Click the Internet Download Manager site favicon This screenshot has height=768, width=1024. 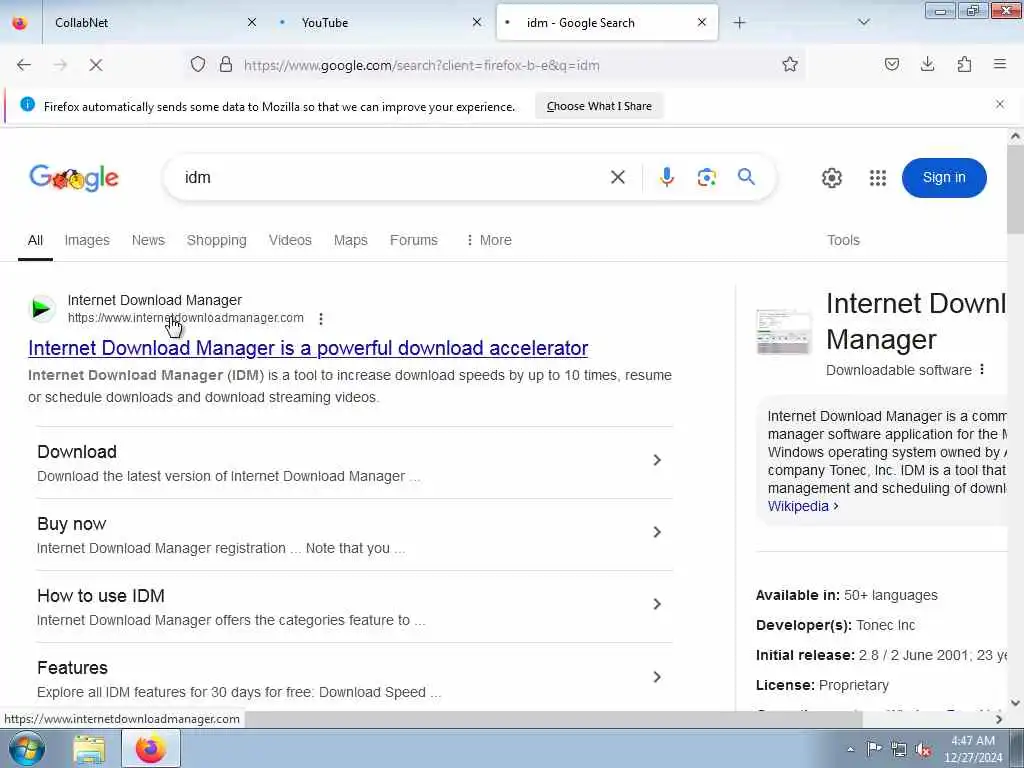(x=41, y=308)
